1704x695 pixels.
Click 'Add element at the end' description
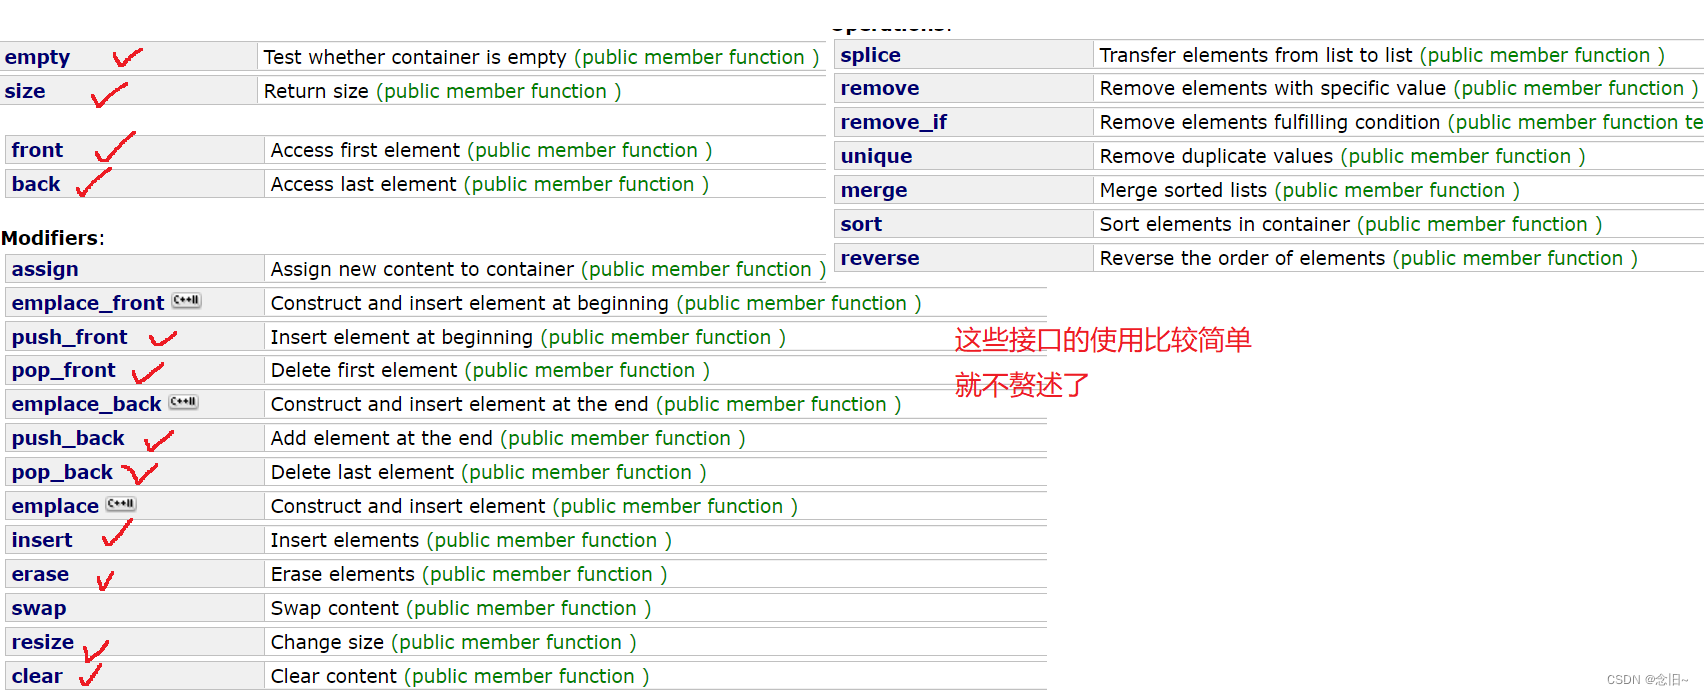click(x=382, y=438)
